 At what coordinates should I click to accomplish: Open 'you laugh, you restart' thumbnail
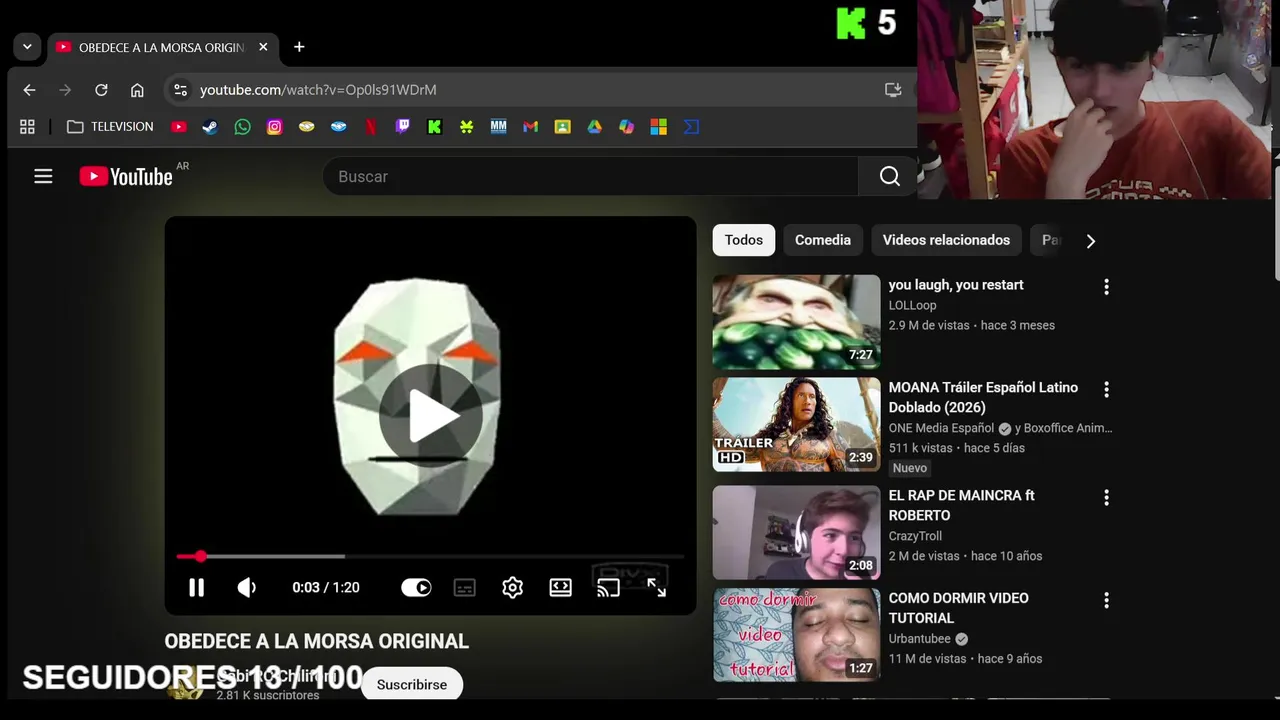[x=796, y=322]
